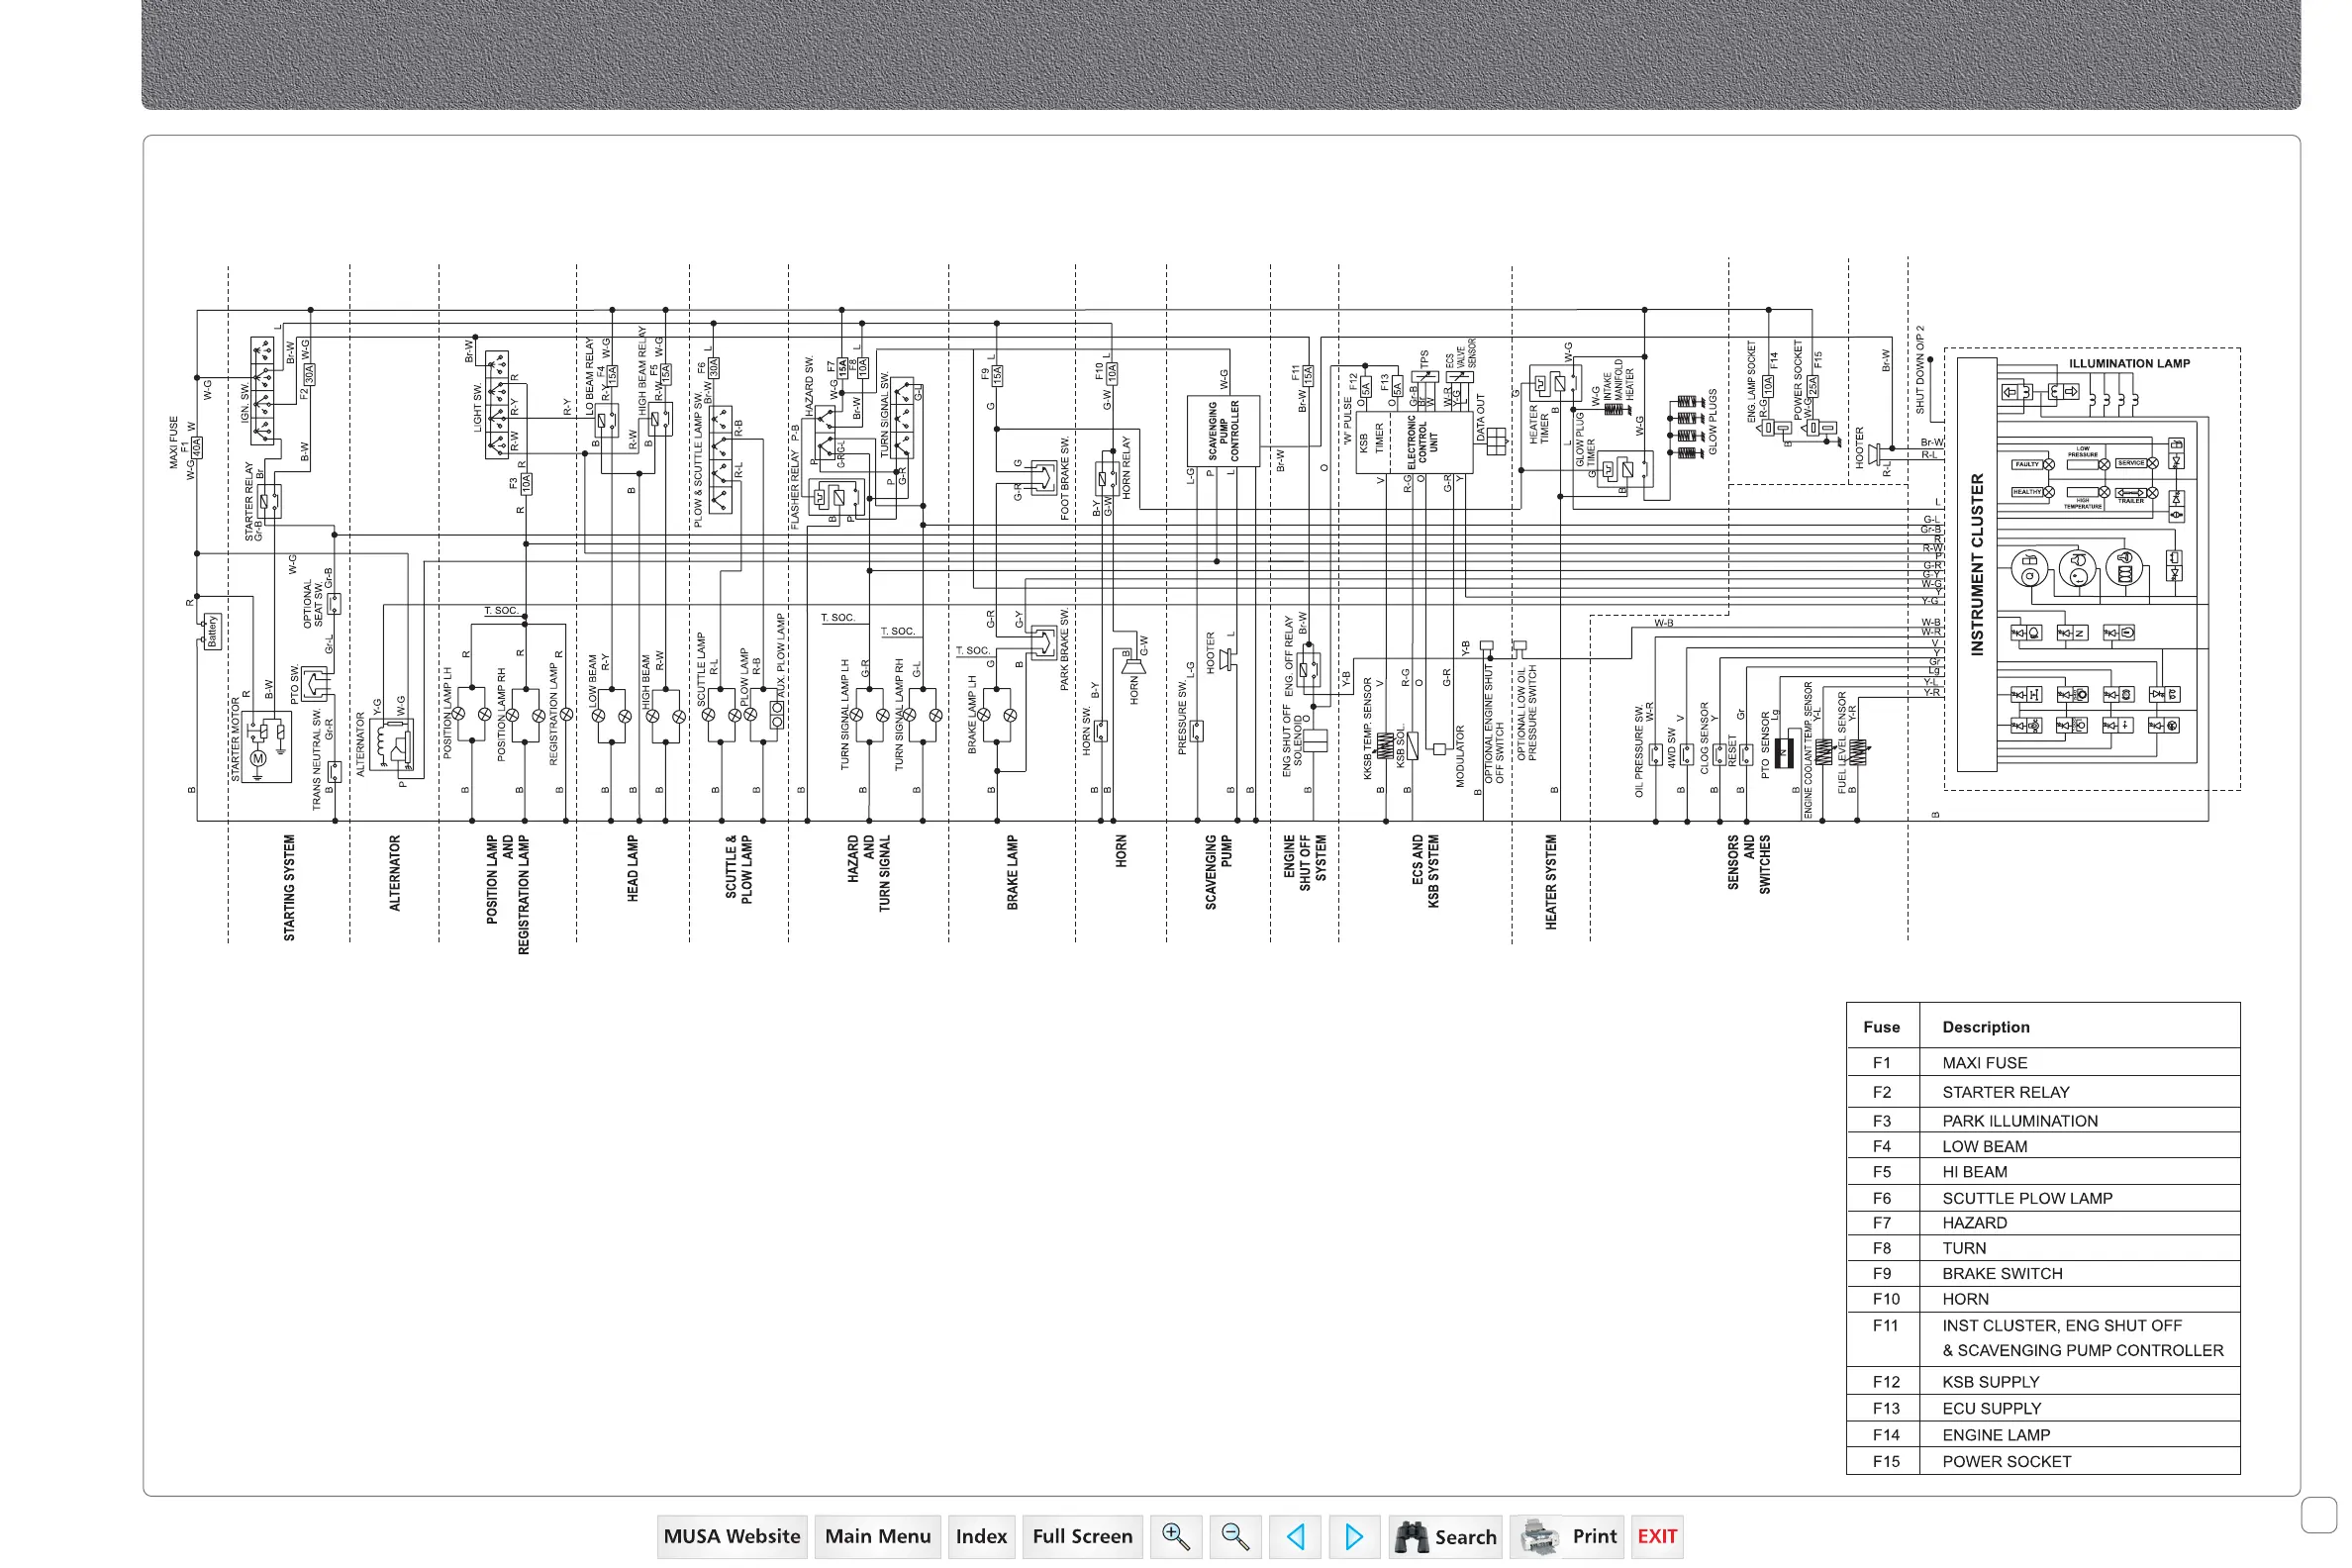2352x1568 pixels.
Task: Click the Battery symbol in diagram
Action: pyautogui.click(x=212, y=631)
